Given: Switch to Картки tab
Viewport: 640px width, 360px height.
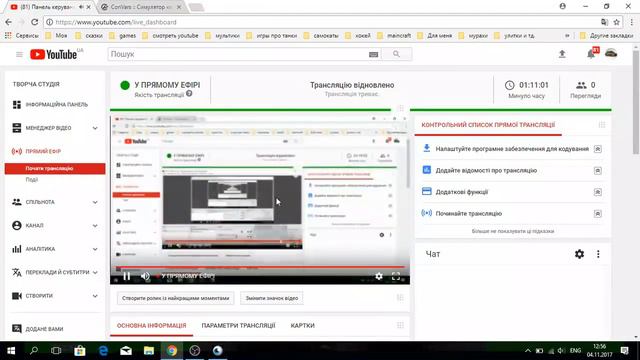Looking at the screenshot, I should (302, 326).
